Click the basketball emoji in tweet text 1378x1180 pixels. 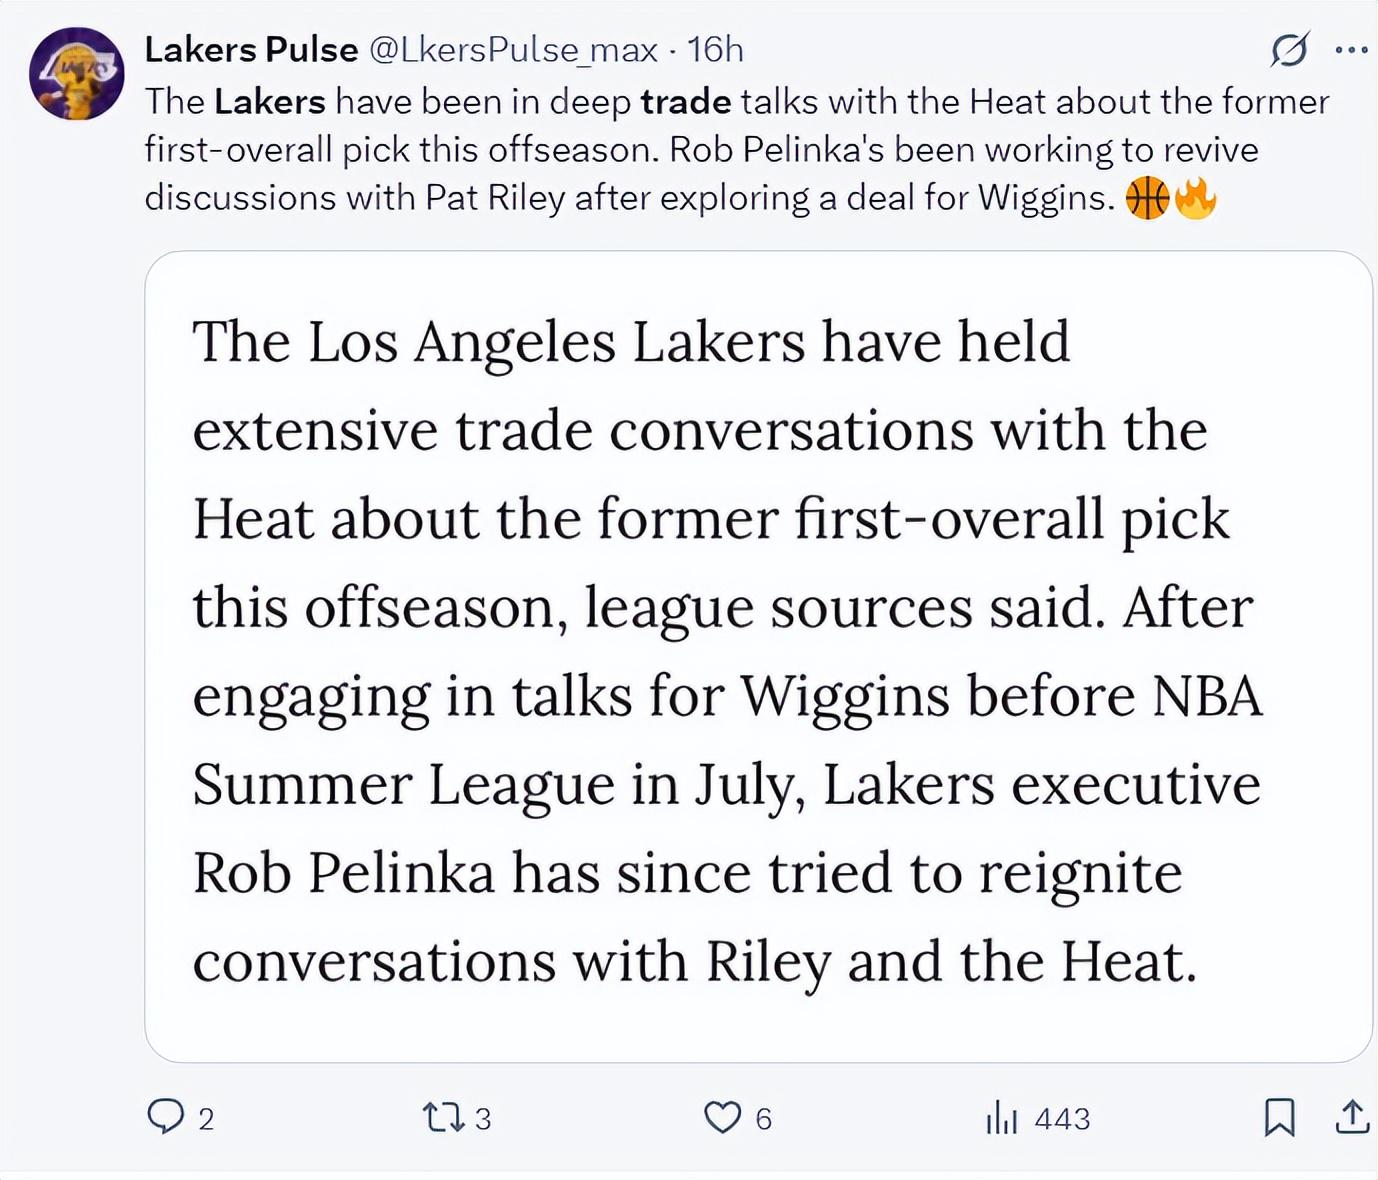coord(1147,198)
